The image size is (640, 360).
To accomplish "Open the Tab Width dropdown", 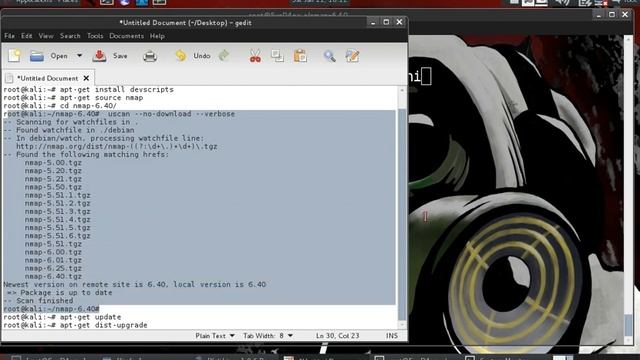I will click(268, 336).
